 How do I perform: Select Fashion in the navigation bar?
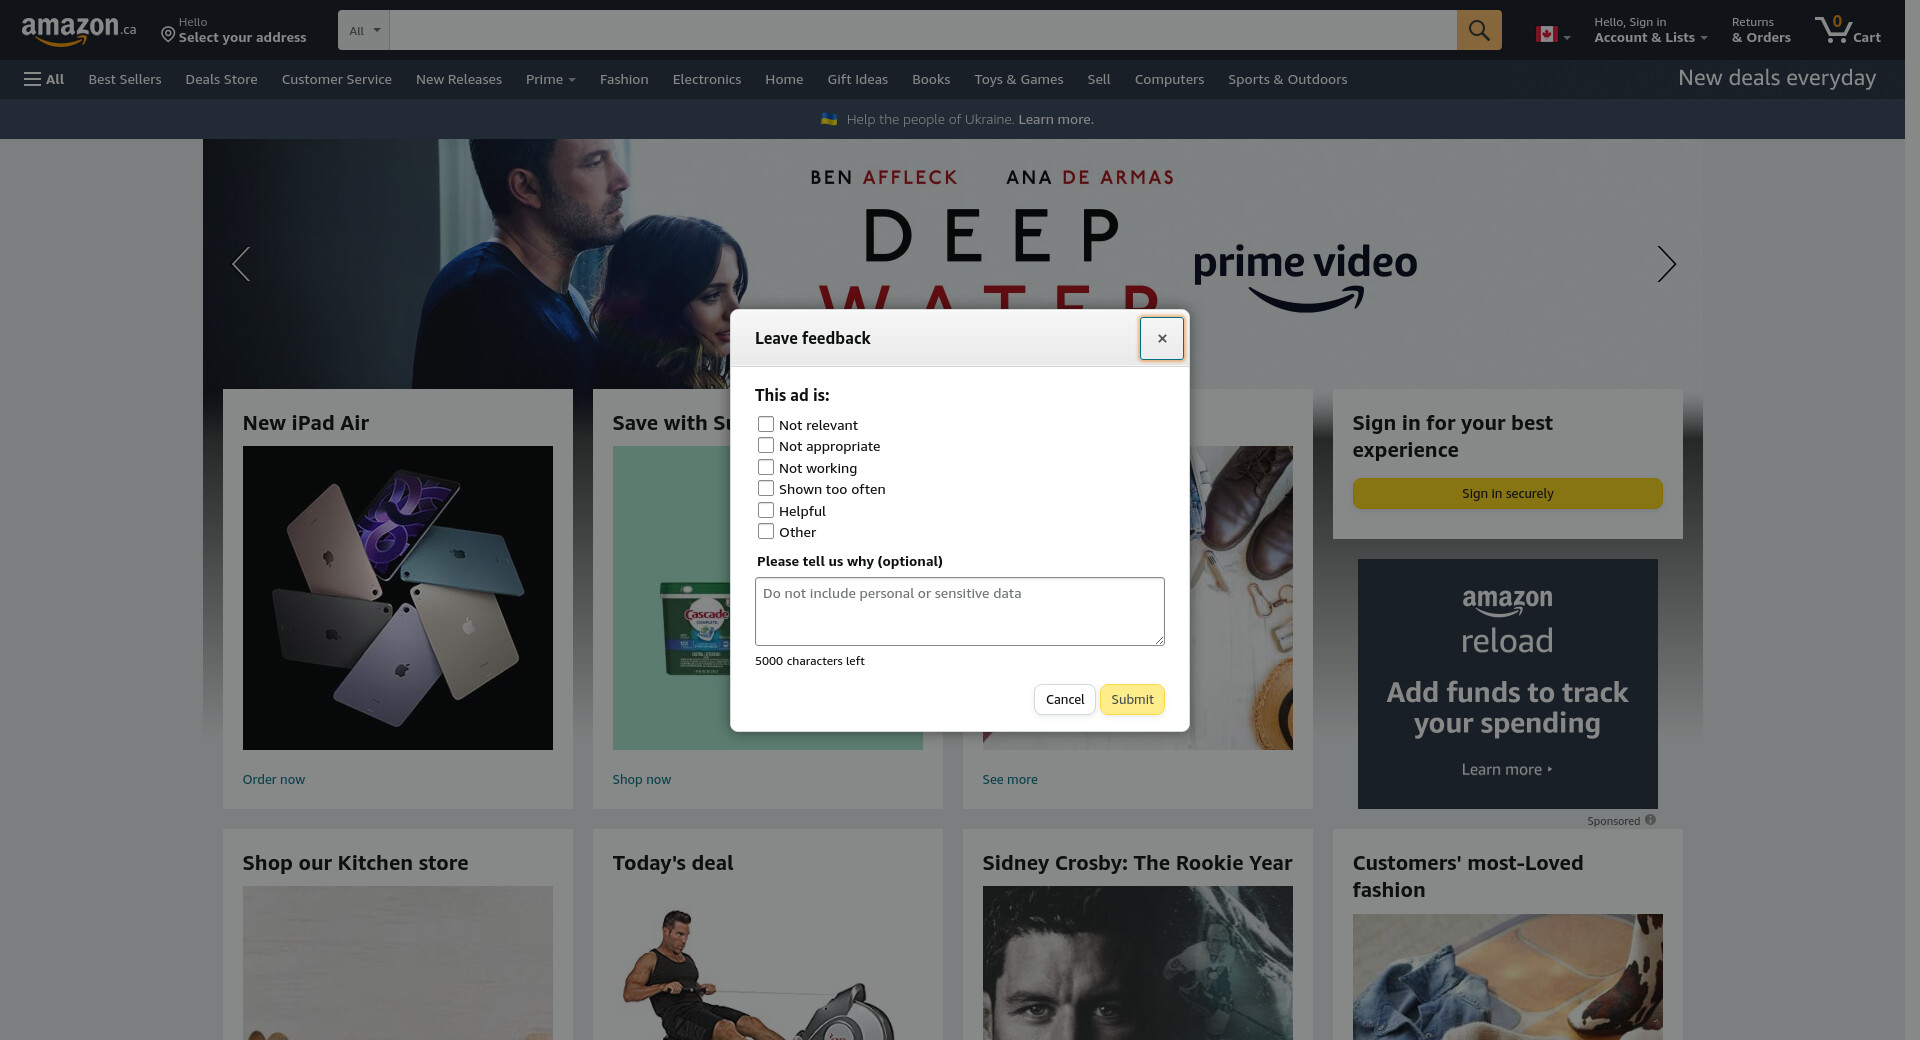coord(624,79)
